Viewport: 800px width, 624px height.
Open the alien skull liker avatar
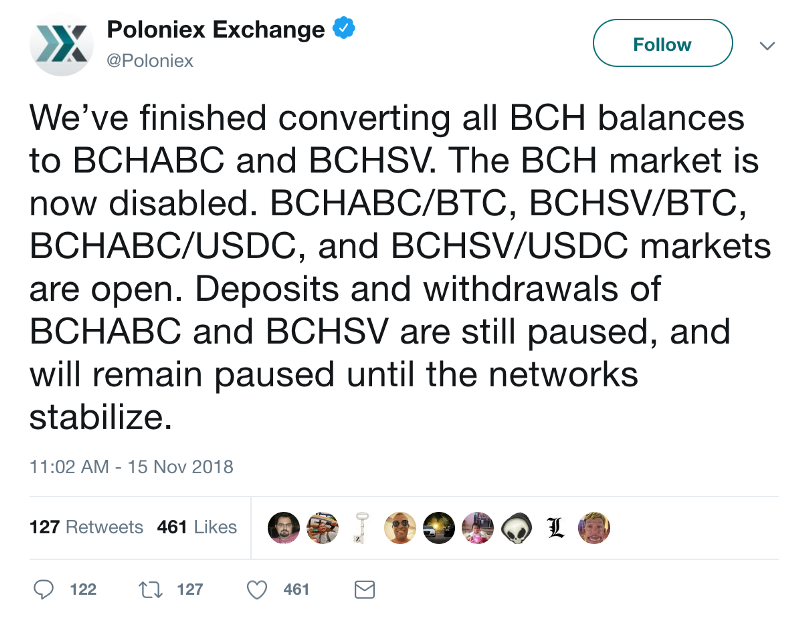(516, 528)
